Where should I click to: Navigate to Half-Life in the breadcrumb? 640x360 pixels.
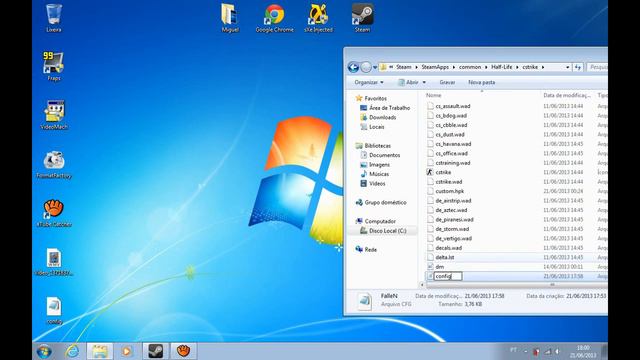click(x=502, y=67)
